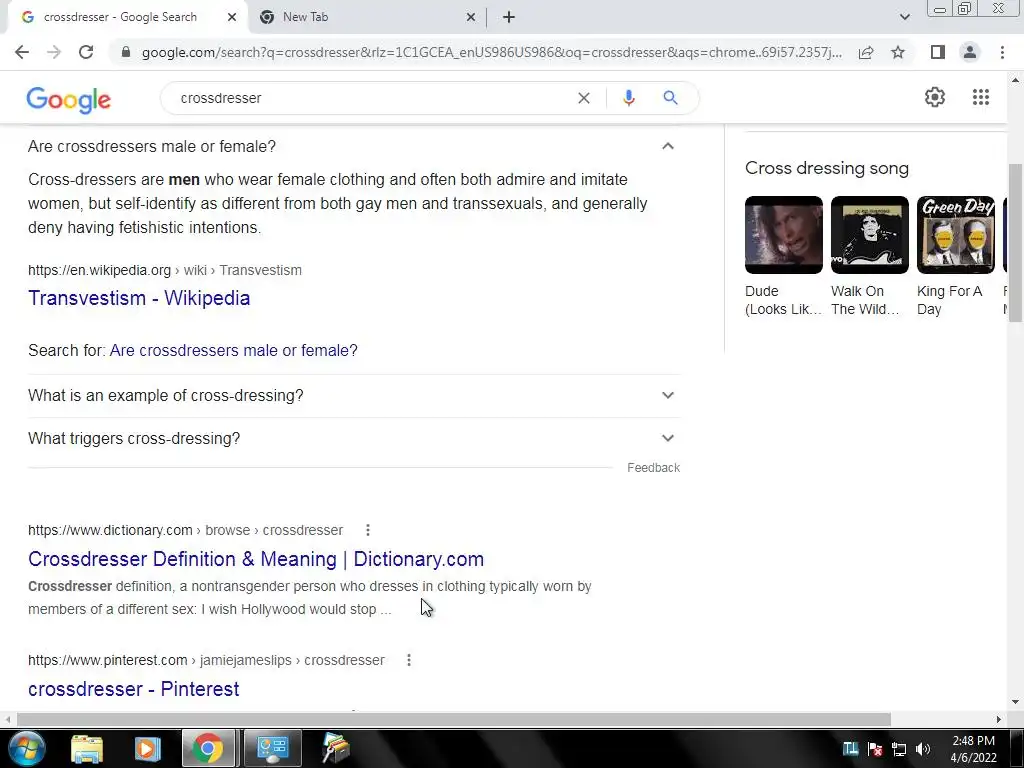
Task: Select the crossdresser Google Search tab
Action: point(127,17)
